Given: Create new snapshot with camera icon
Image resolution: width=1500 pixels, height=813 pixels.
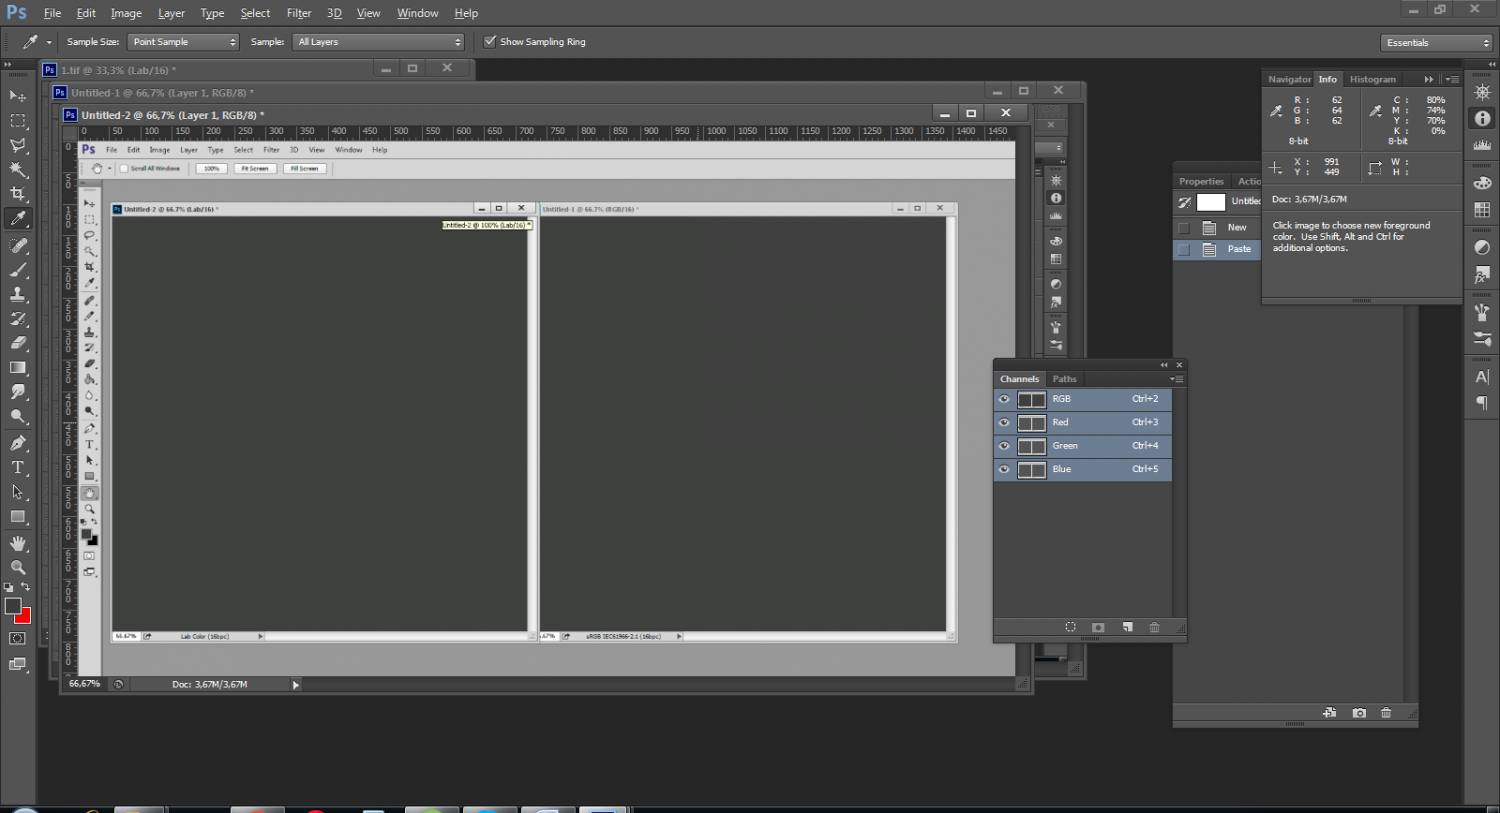Looking at the screenshot, I should pos(1359,713).
